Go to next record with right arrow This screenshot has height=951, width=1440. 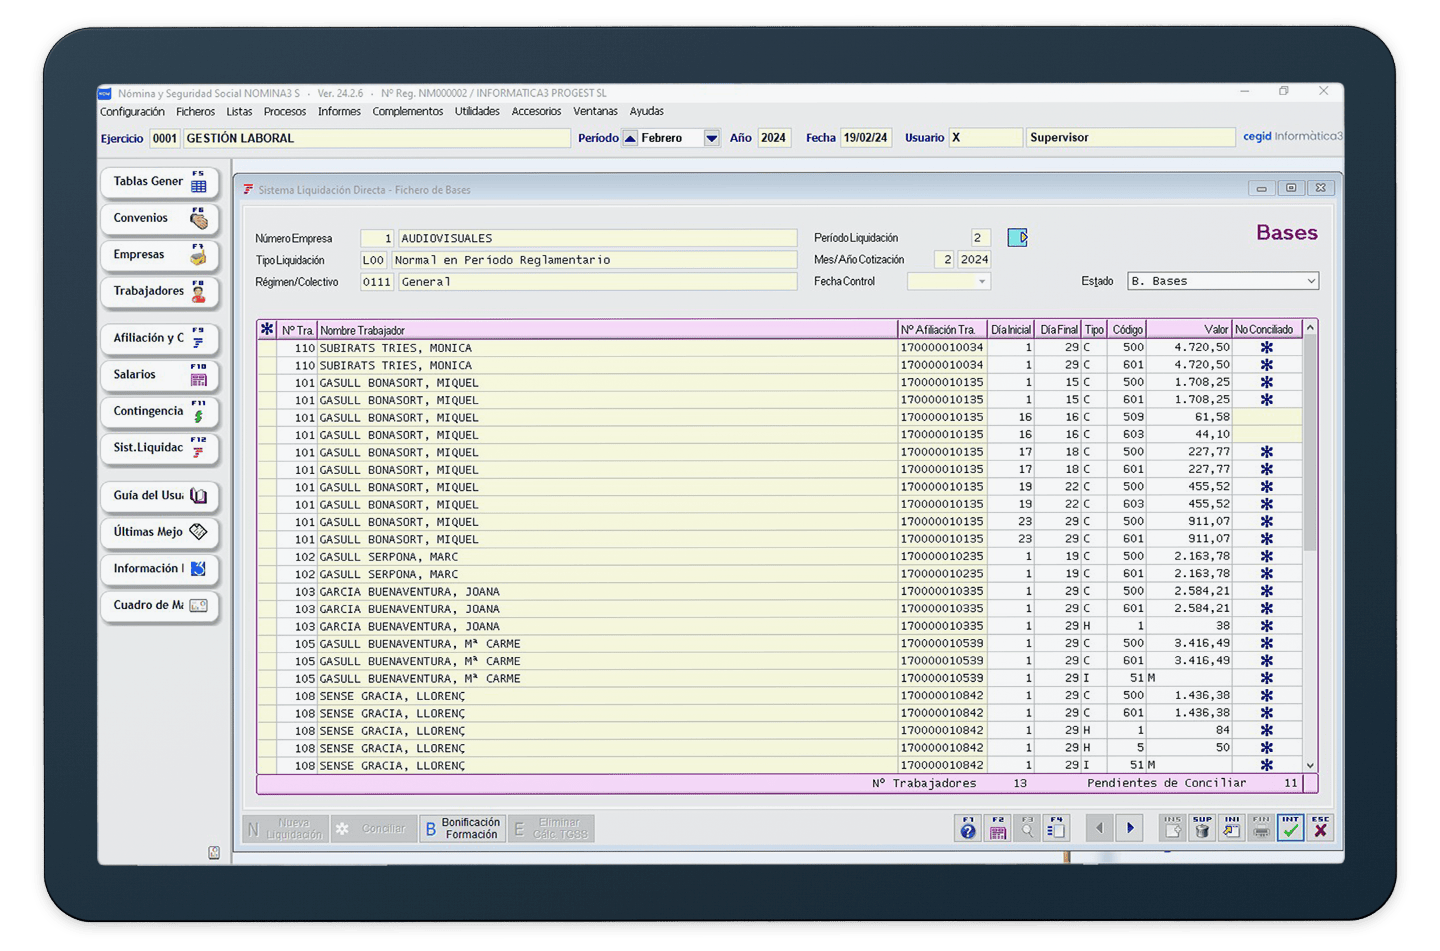tap(1130, 828)
